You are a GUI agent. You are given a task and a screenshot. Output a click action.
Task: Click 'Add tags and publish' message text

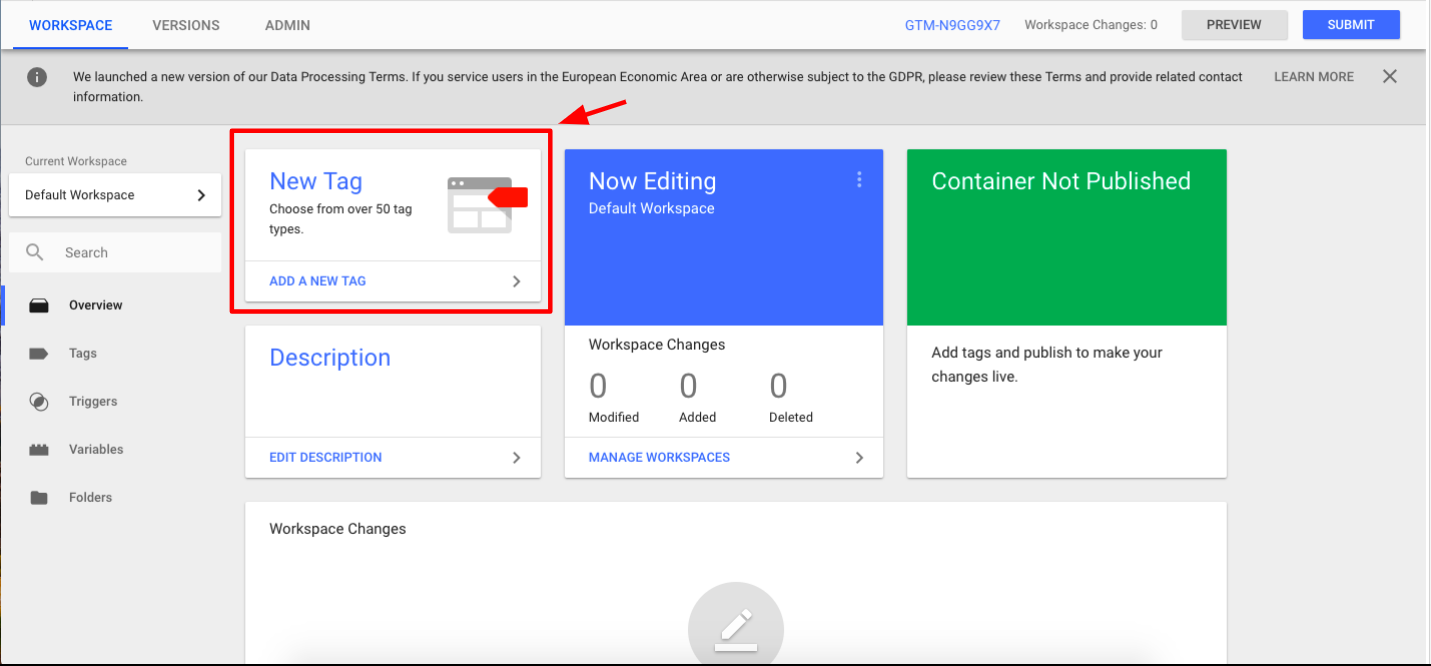pyautogui.click(x=1047, y=365)
